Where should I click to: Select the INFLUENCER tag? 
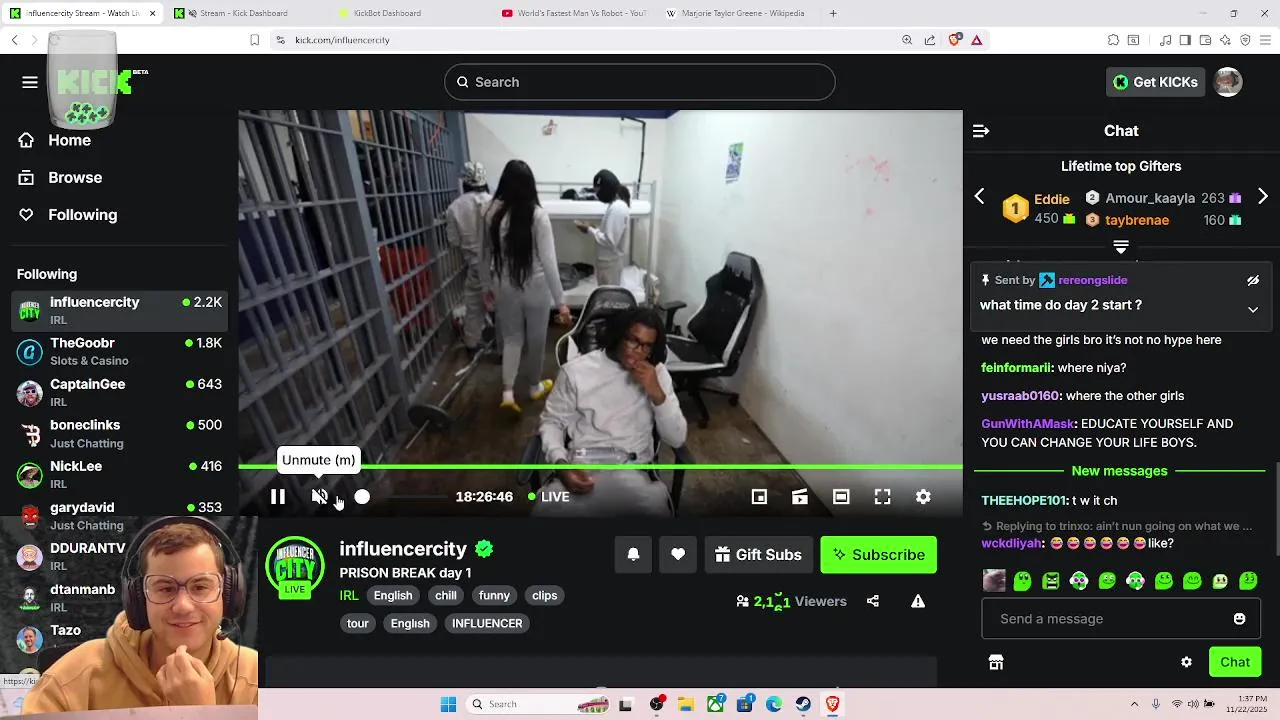[x=487, y=623]
